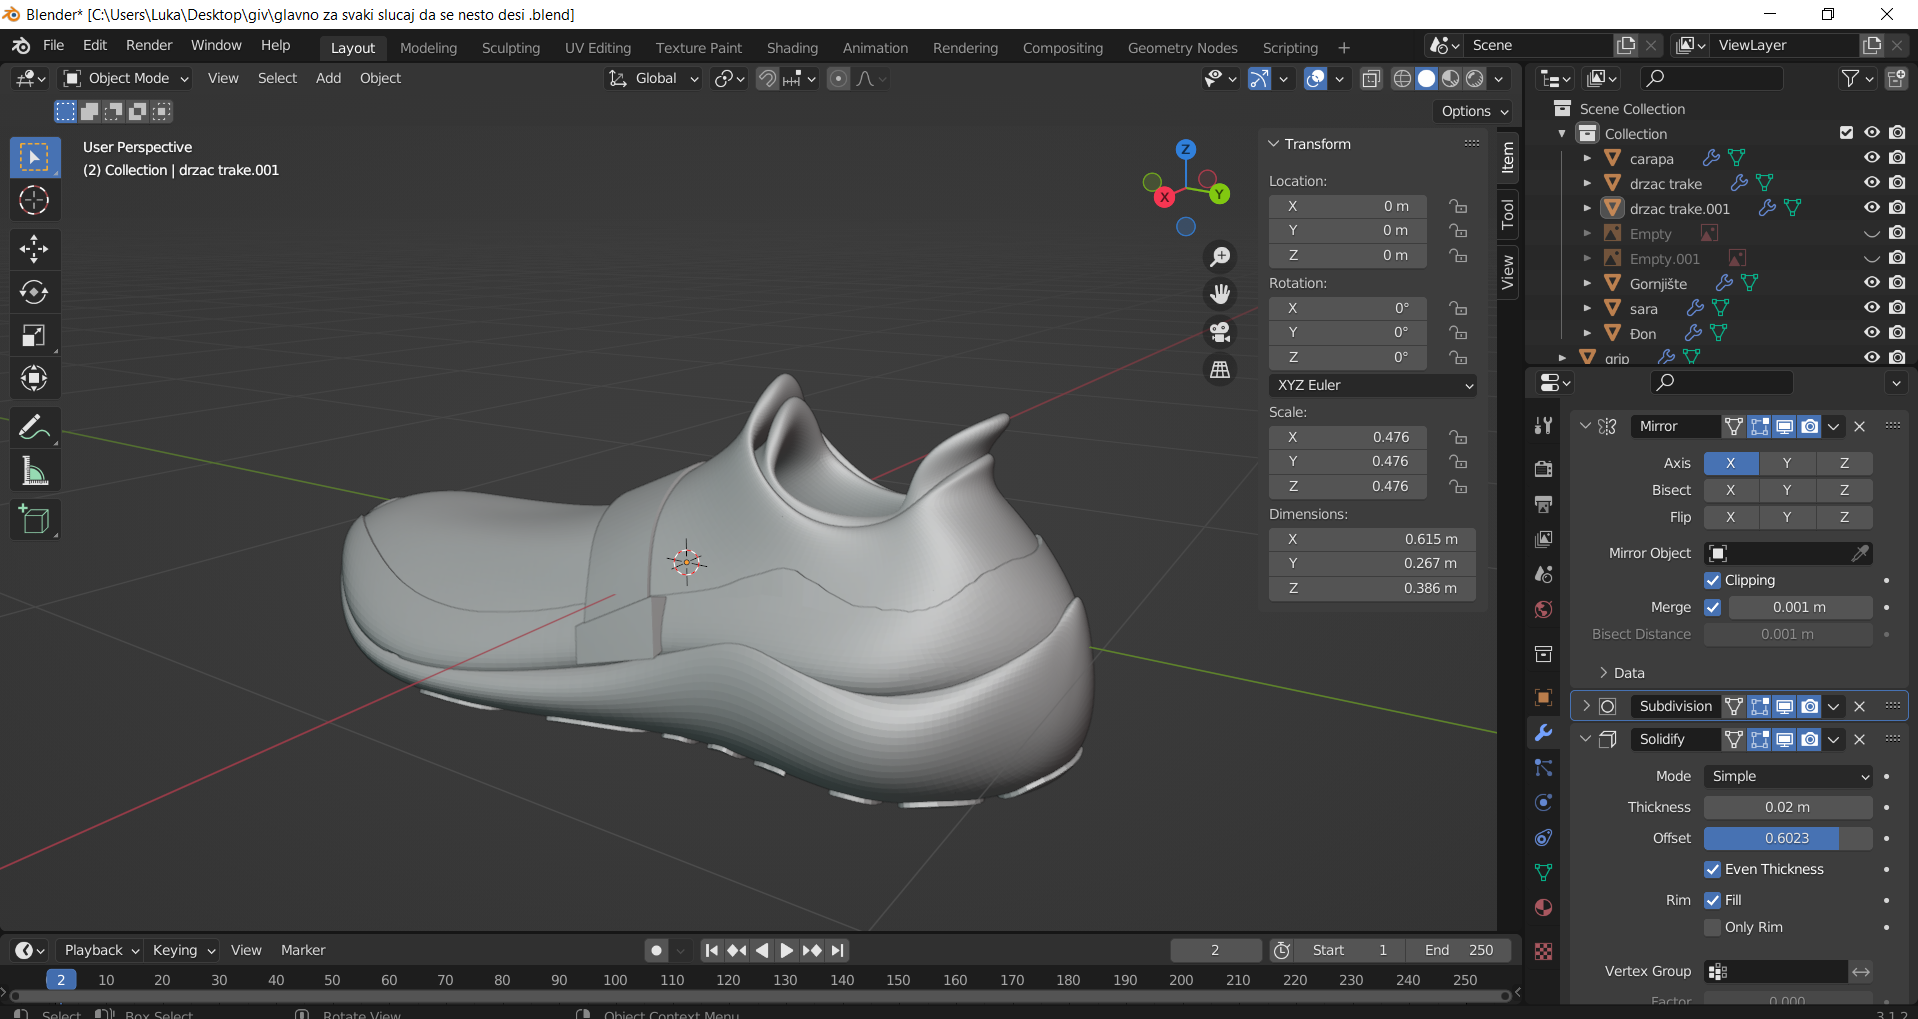Image resolution: width=1918 pixels, height=1019 pixels.
Task: Remove the Solidify modifier
Action: (x=1860, y=739)
